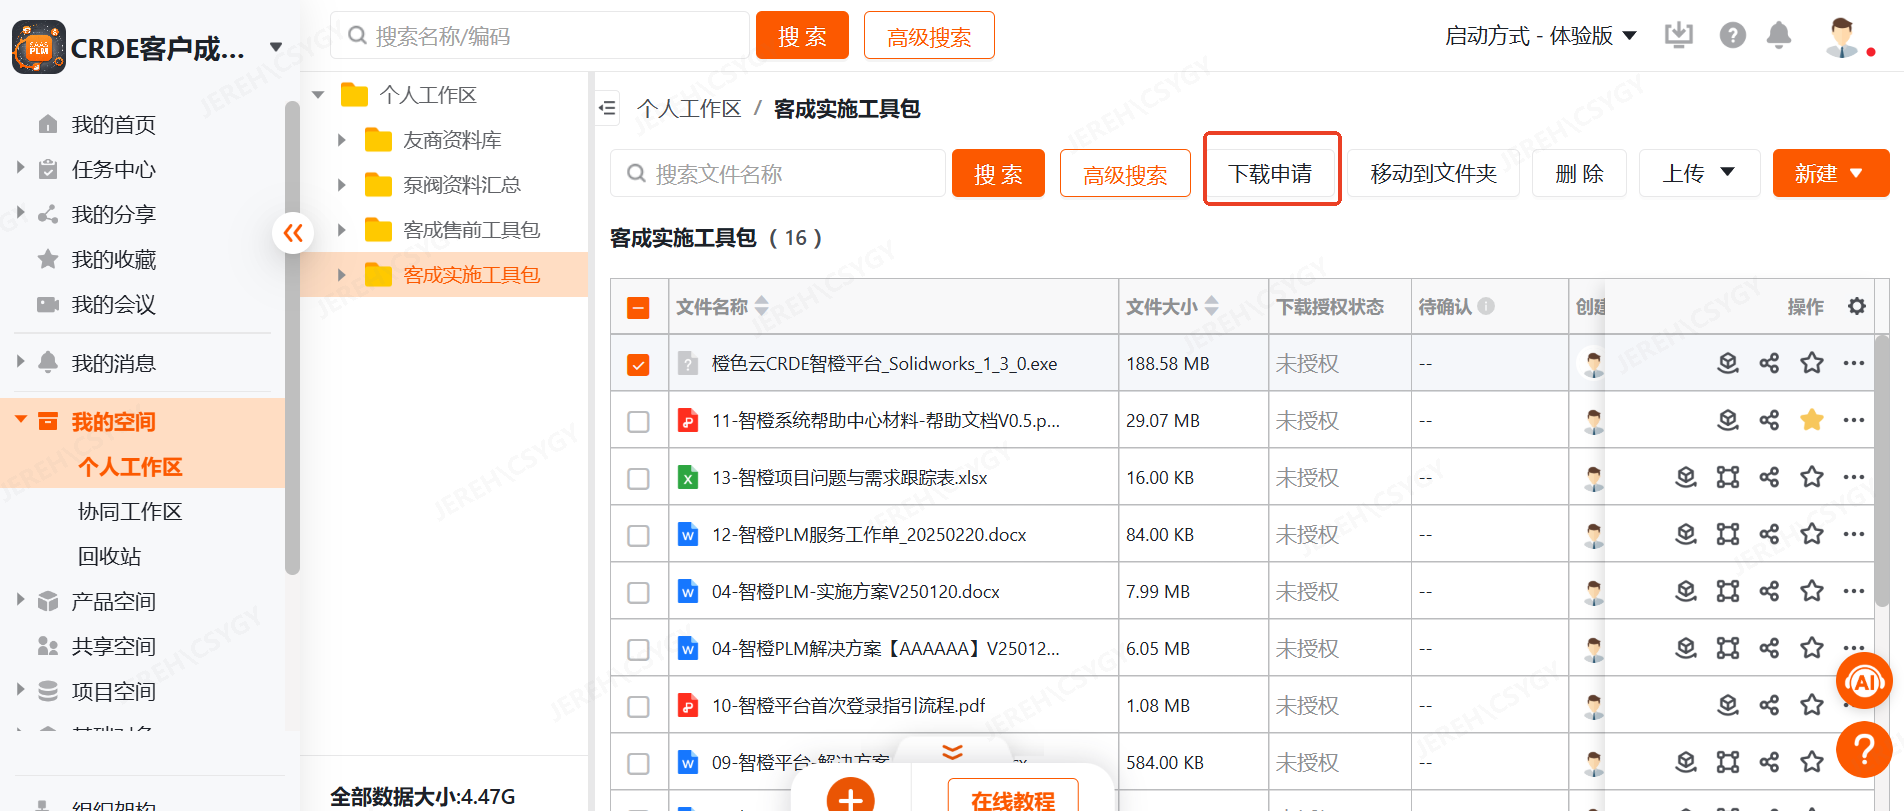Expand the 任务中心 sidebar arrow
Viewport: 1904px width, 811px height.
20,168
